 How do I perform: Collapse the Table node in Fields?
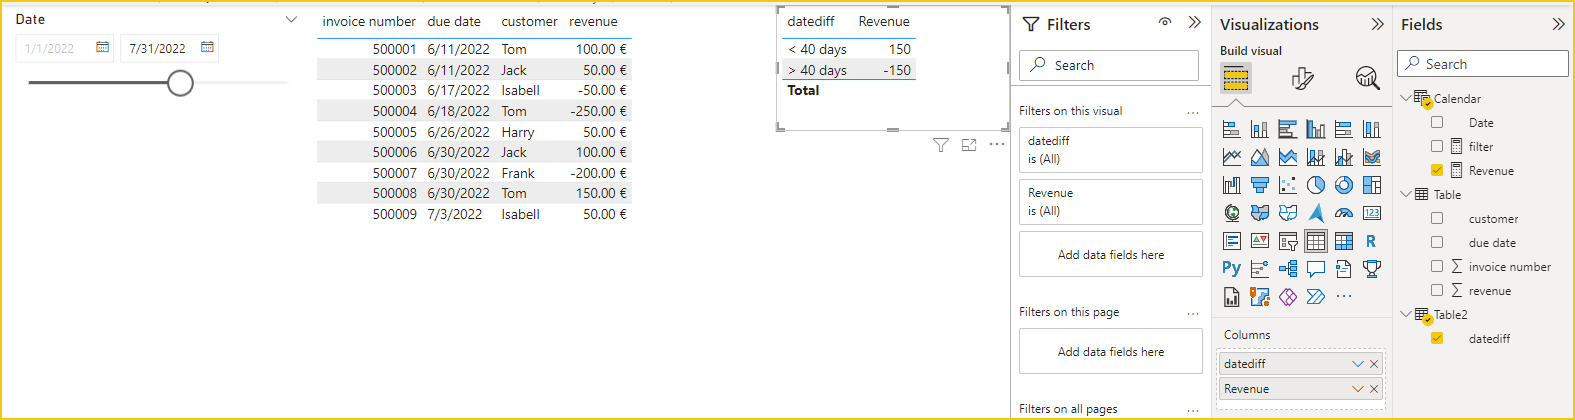pos(1406,194)
